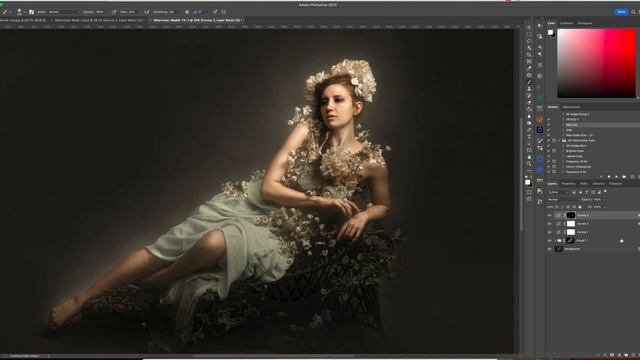Switch to the Color panel tab
The width and height of the screenshot is (640, 360).
[x=551, y=23]
